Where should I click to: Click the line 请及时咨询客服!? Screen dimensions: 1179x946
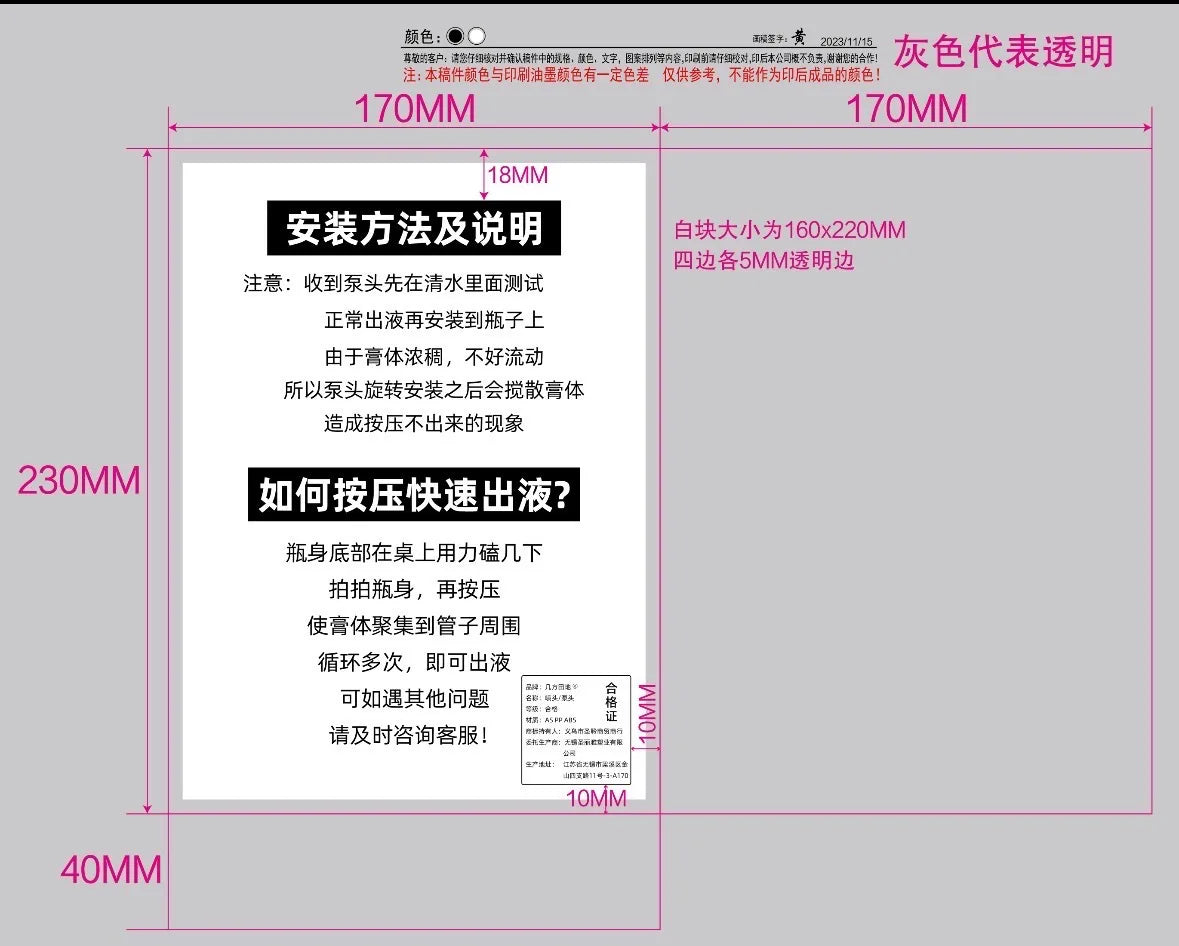[x=413, y=735]
